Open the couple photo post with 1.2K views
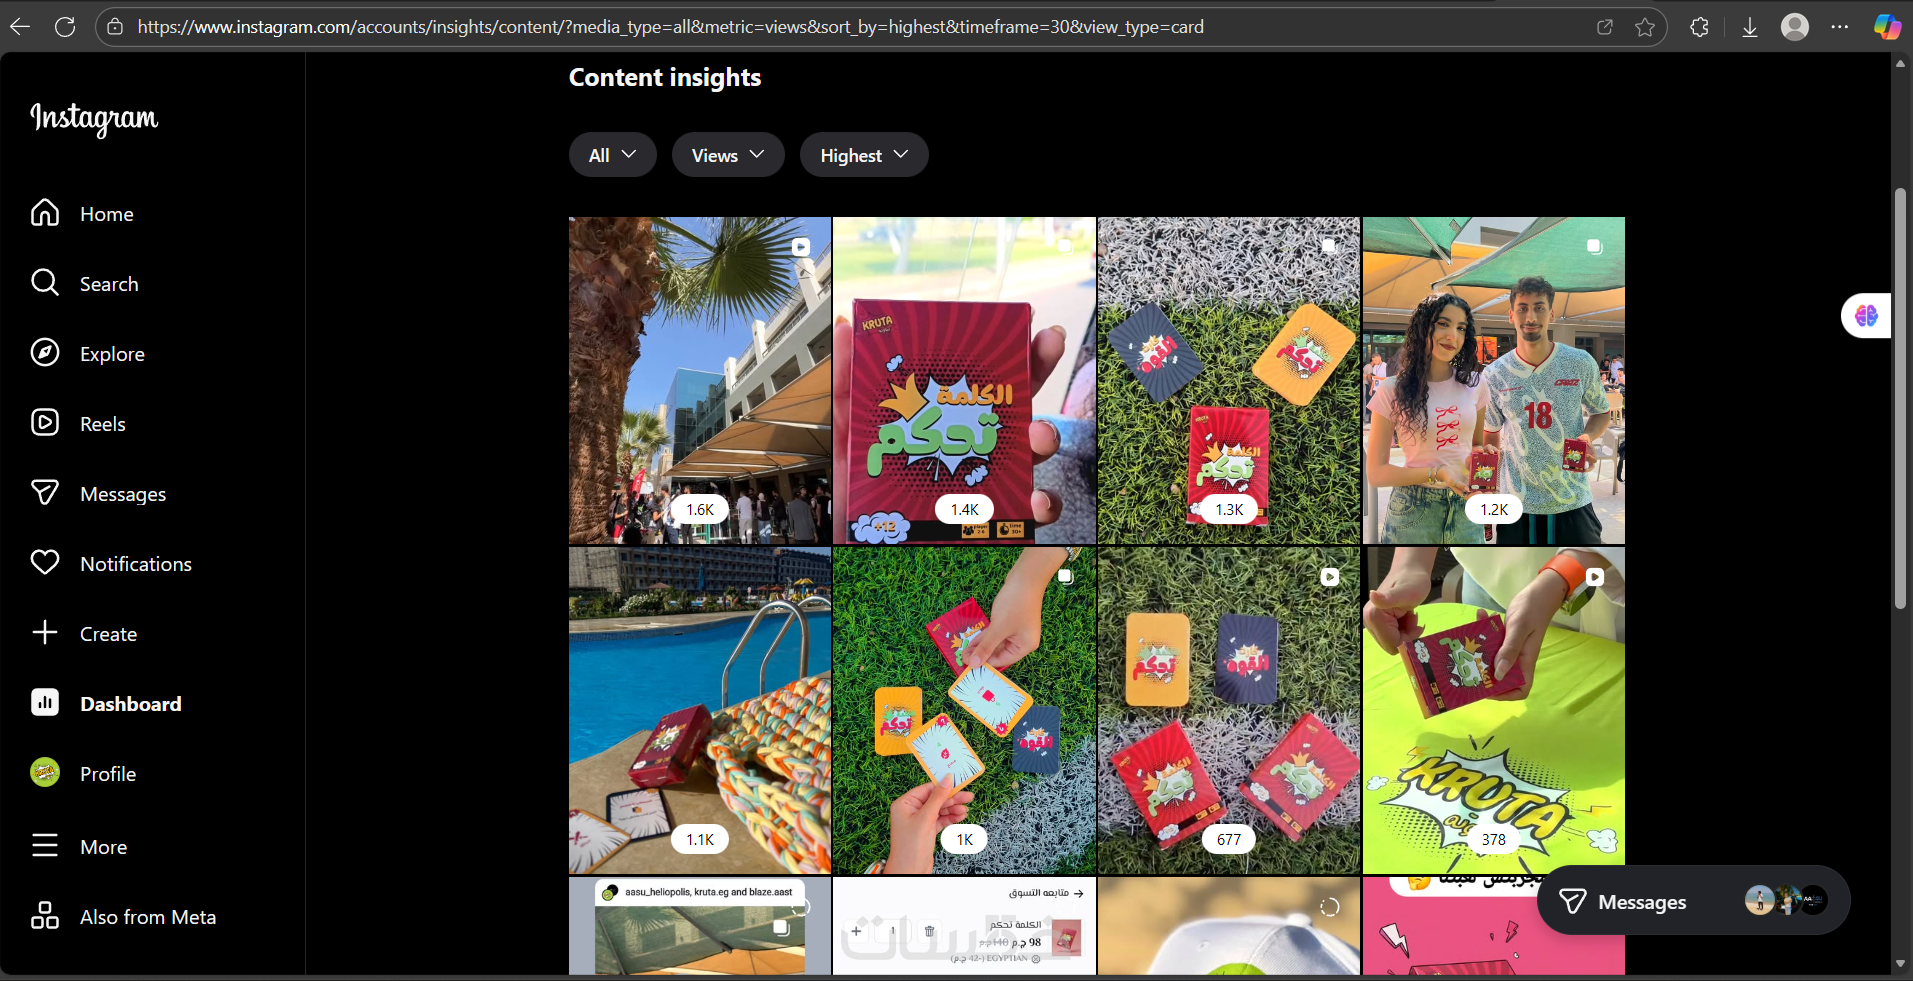The image size is (1913, 981). click(x=1494, y=381)
